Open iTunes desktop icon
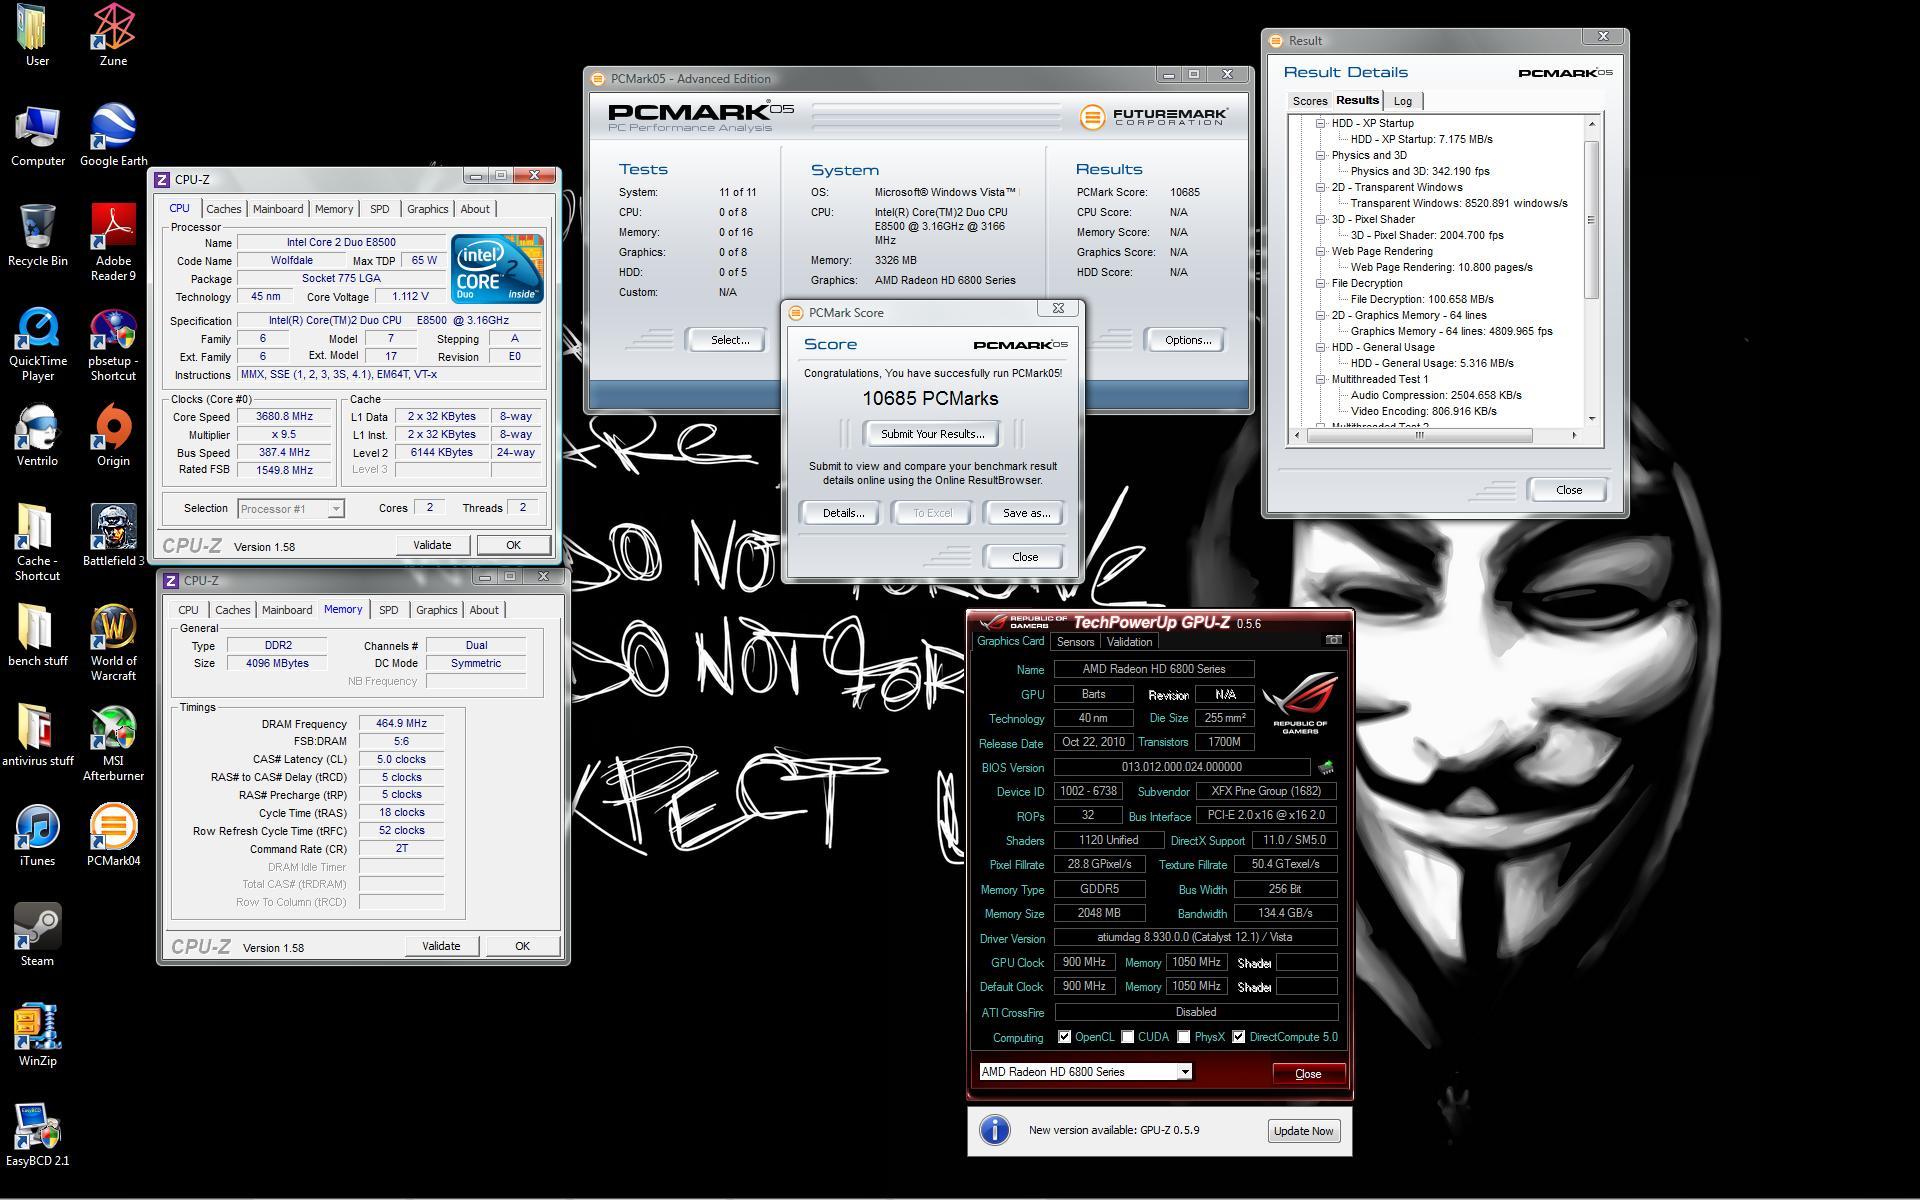The height and width of the screenshot is (1200, 1920). (37, 835)
